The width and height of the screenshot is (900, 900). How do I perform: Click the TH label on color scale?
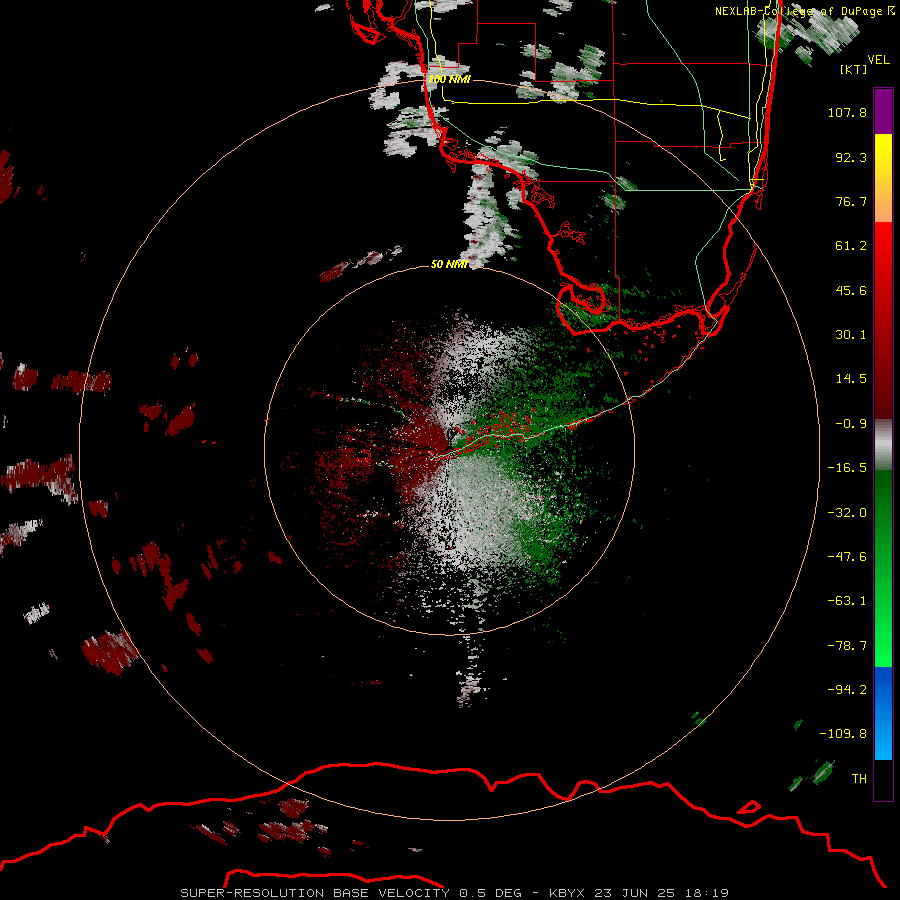(859, 779)
